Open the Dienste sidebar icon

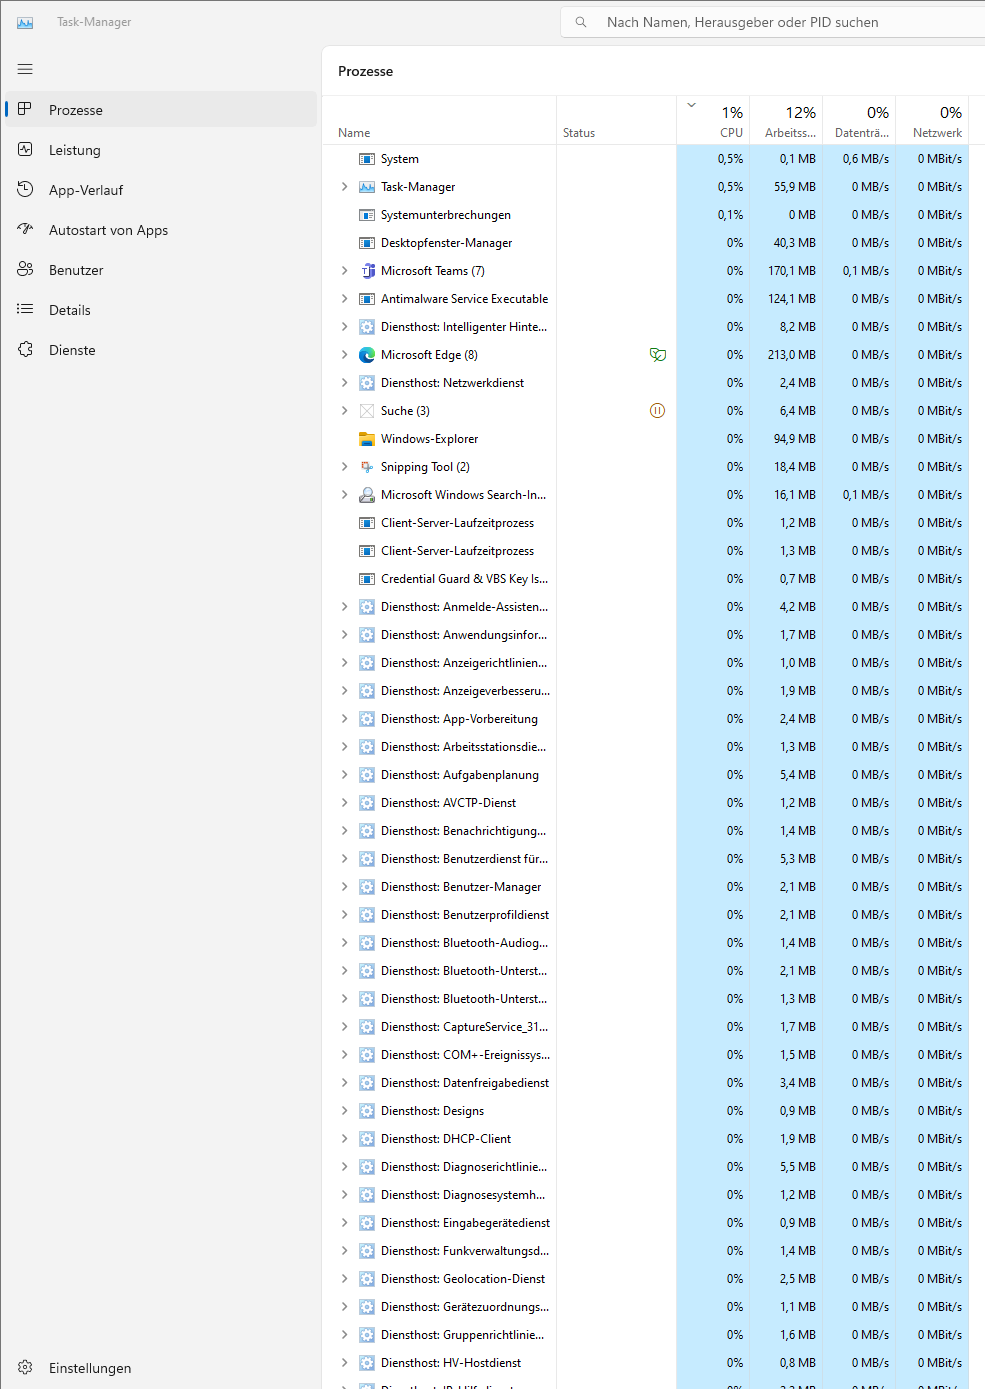point(25,349)
